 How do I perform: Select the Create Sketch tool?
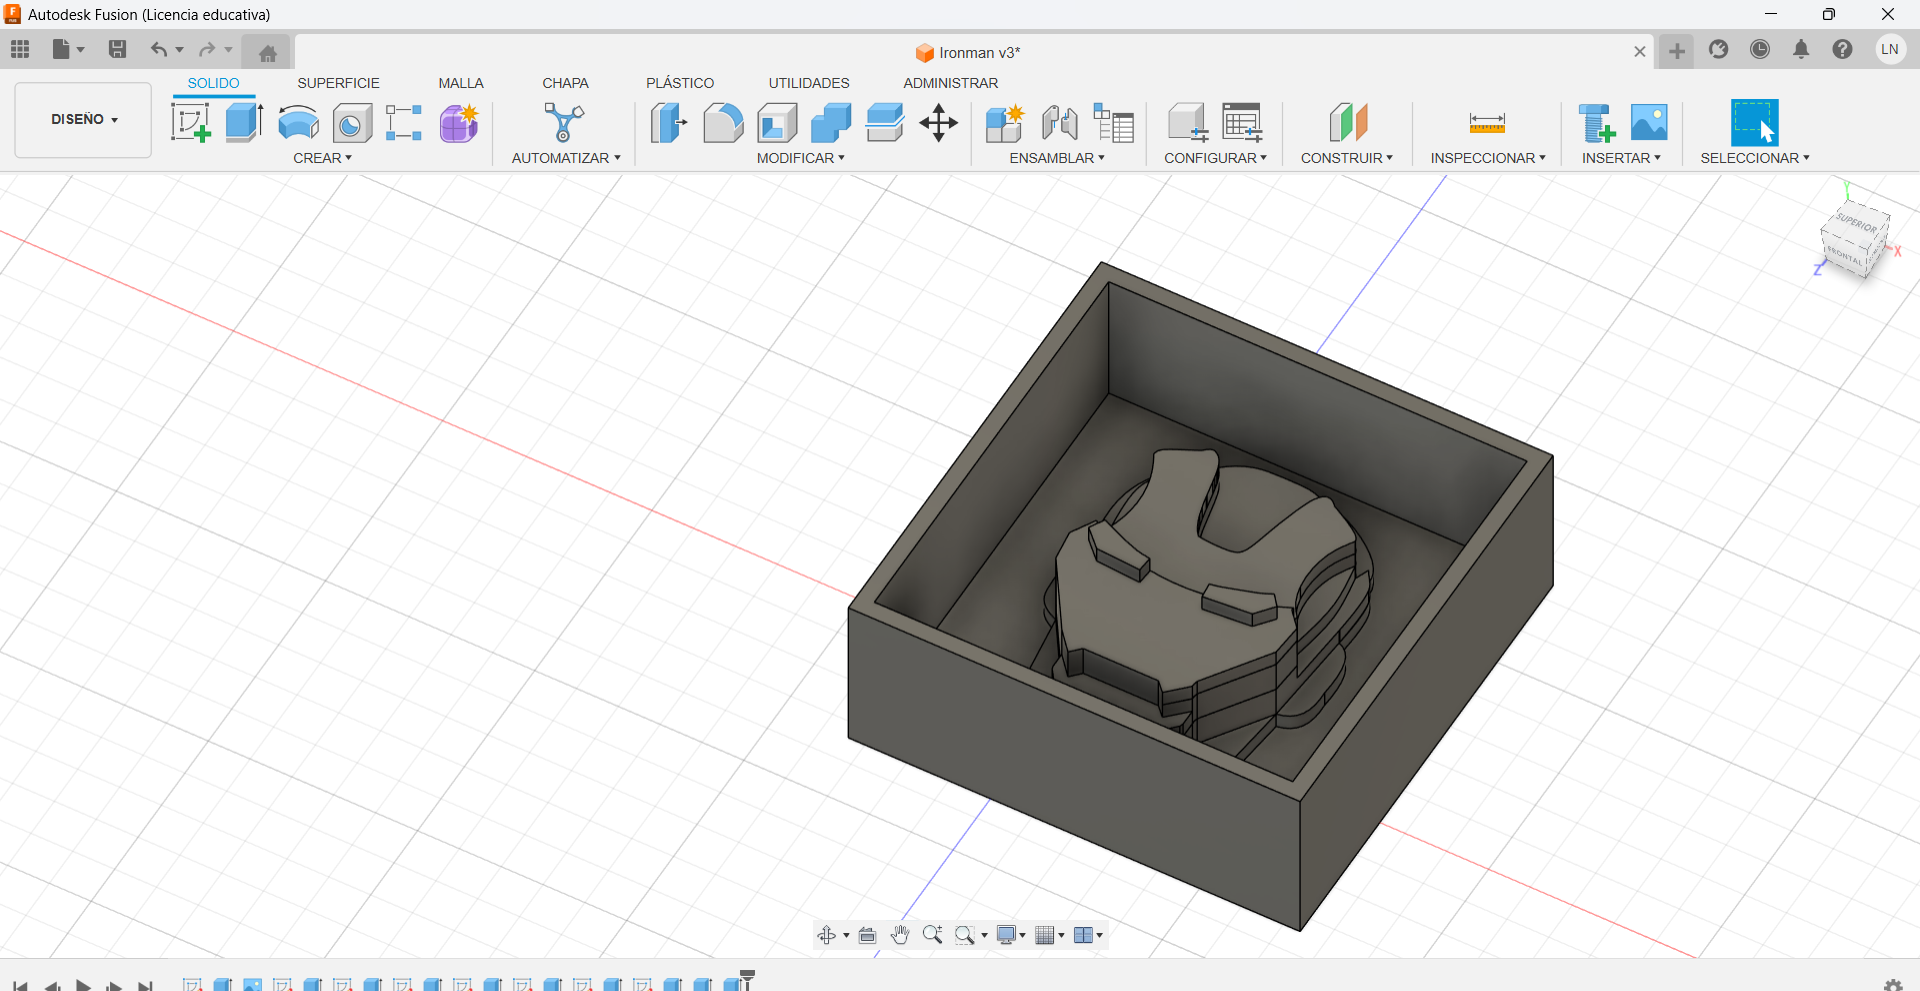[190, 123]
